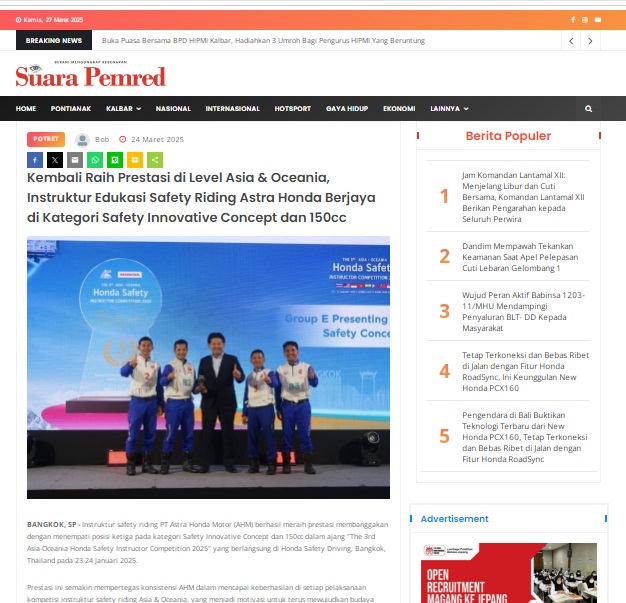Go to HOME in navigation bar
Viewport: 626px width, 603px height.
[x=26, y=109]
